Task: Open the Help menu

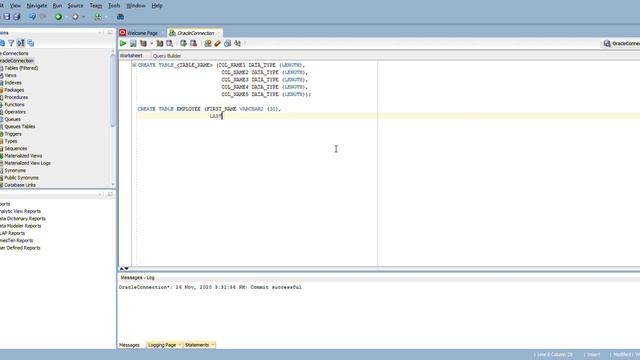Action: point(157,6)
